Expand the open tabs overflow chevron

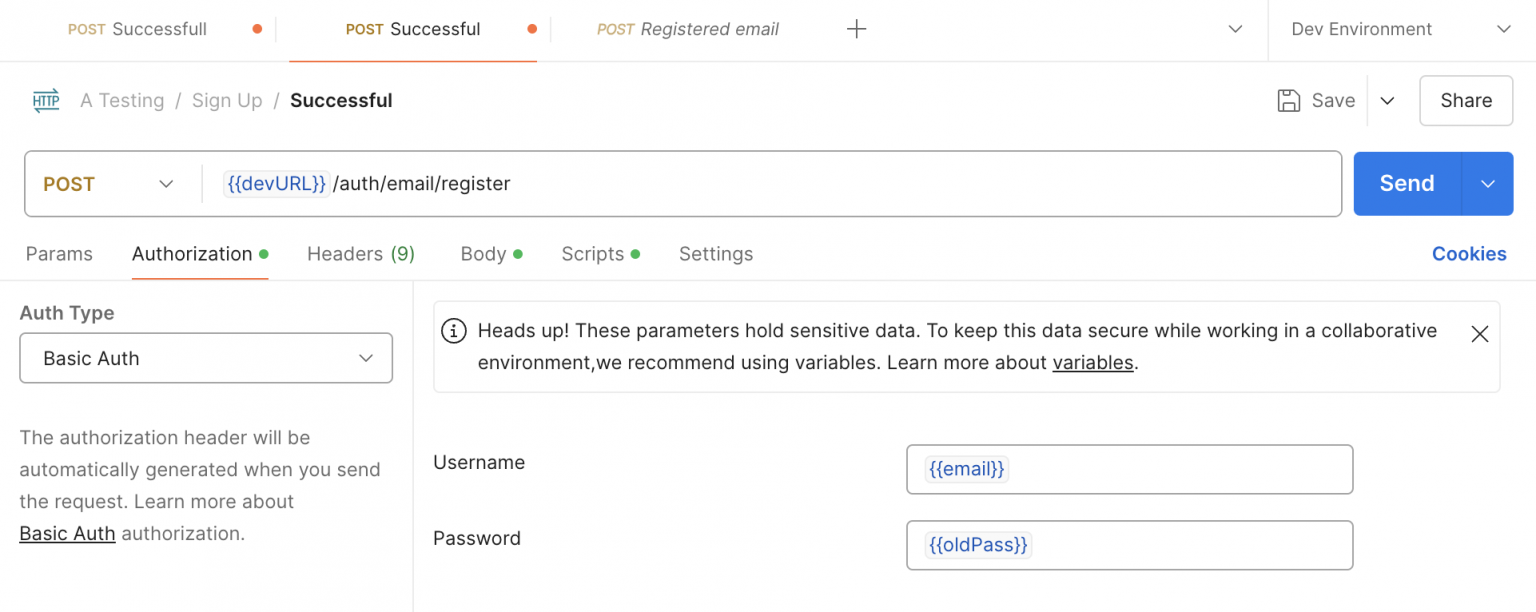point(1235,29)
